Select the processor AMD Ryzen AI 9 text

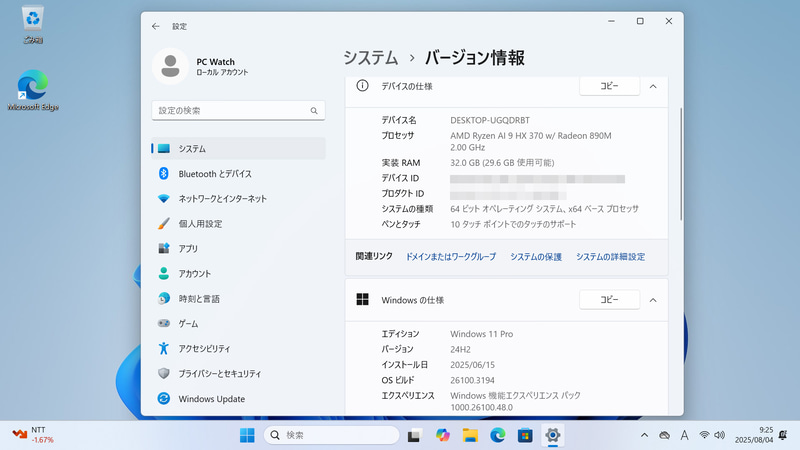pos(531,141)
